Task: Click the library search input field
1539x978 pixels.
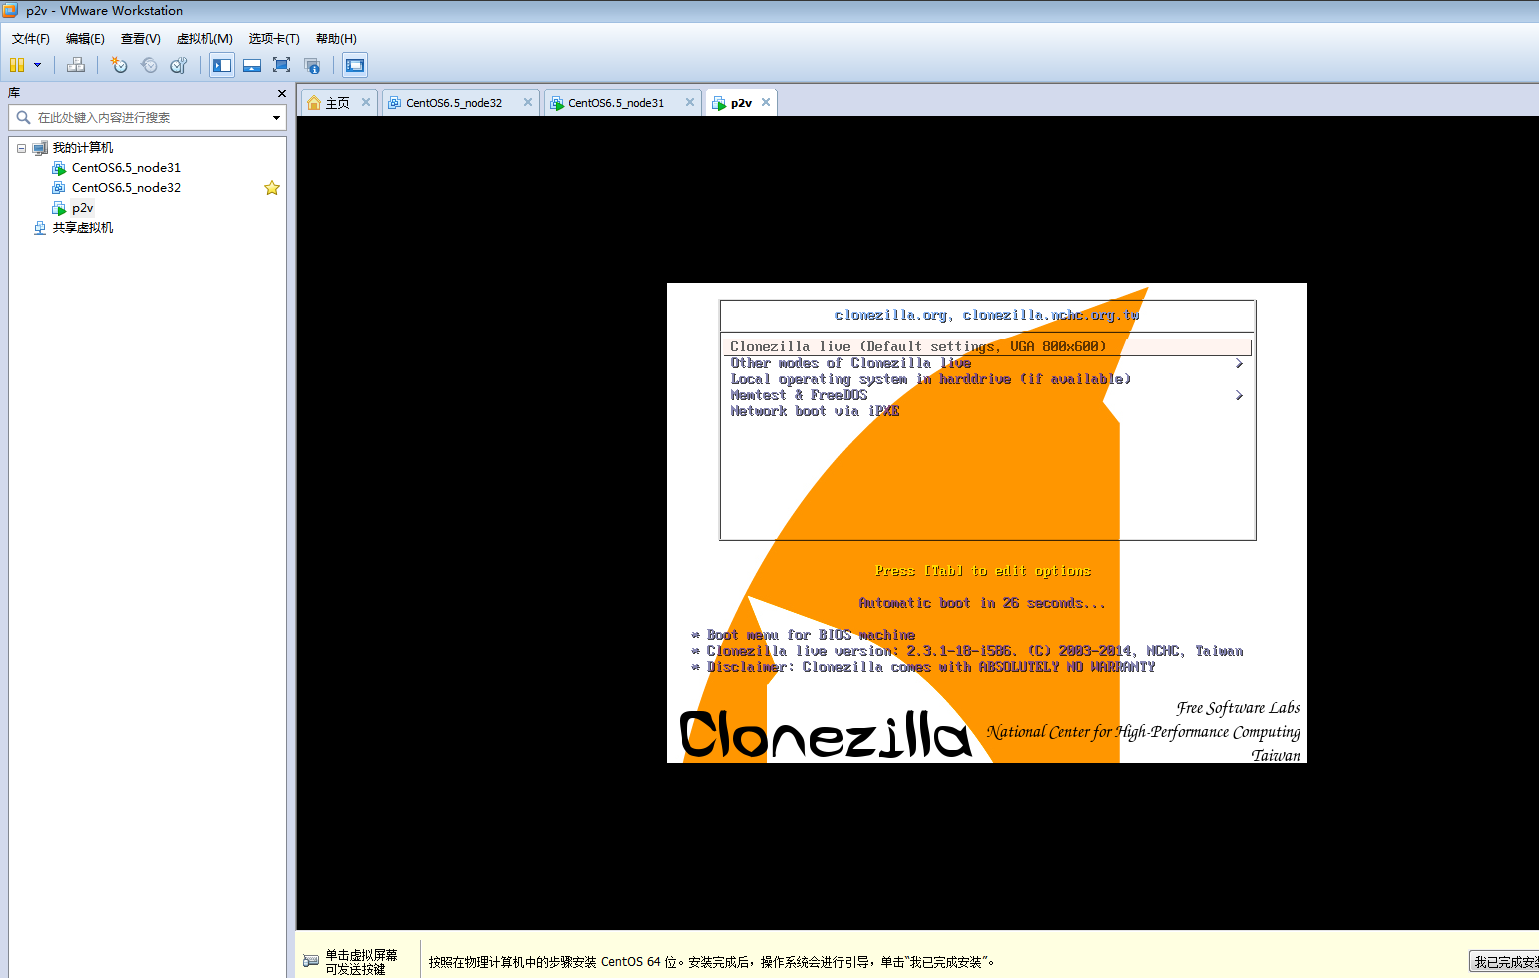Action: click(x=147, y=118)
